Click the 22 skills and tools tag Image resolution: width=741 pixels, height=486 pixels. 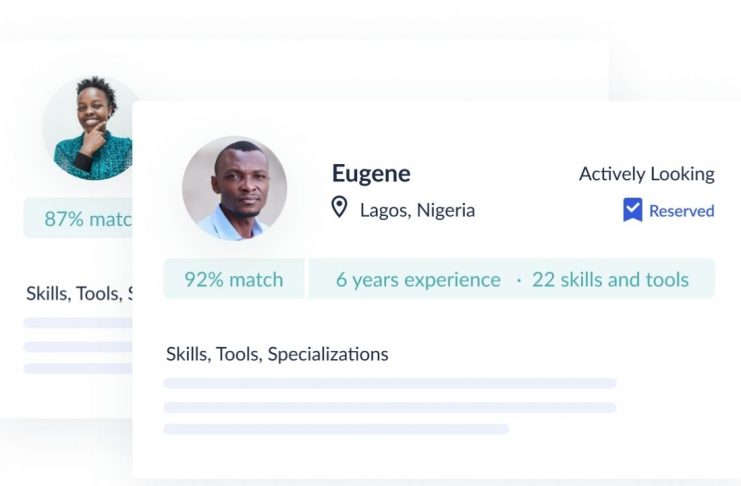click(610, 279)
